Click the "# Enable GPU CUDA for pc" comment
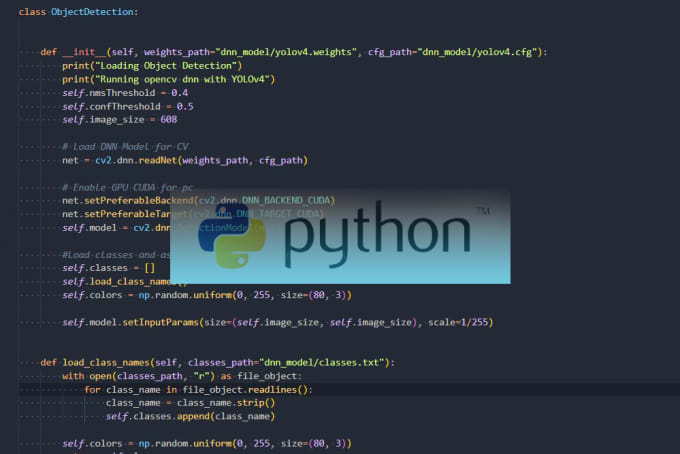 click(x=128, y=187)
